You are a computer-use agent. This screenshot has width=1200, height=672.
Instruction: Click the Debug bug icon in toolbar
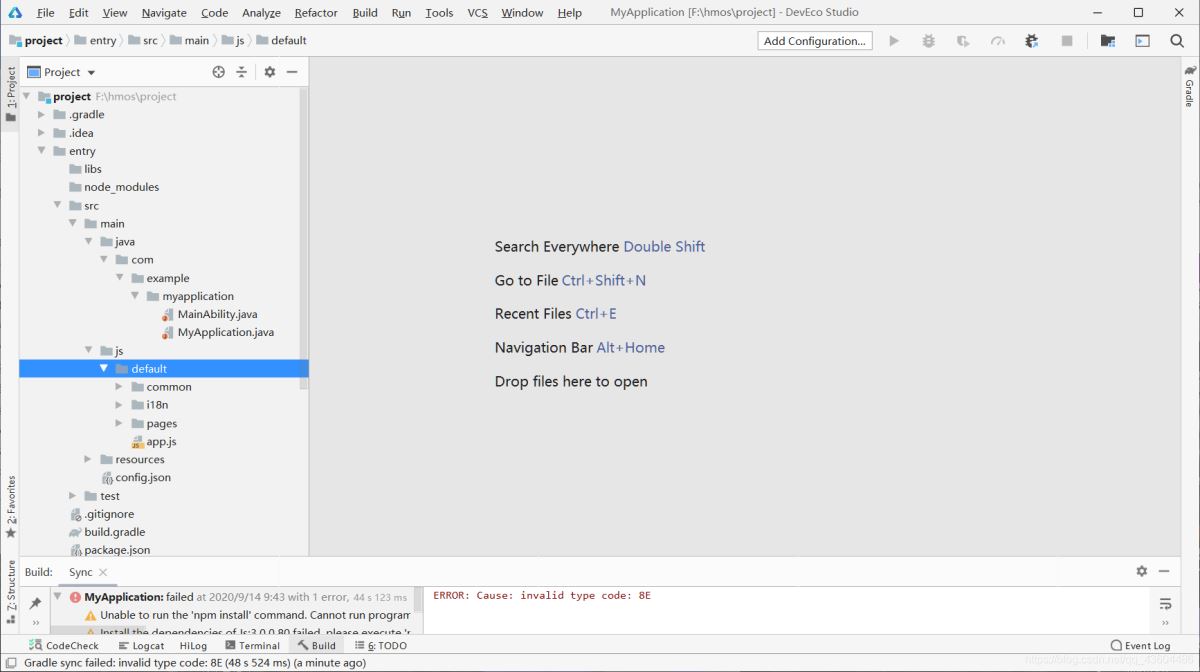[x=929, y=41]
